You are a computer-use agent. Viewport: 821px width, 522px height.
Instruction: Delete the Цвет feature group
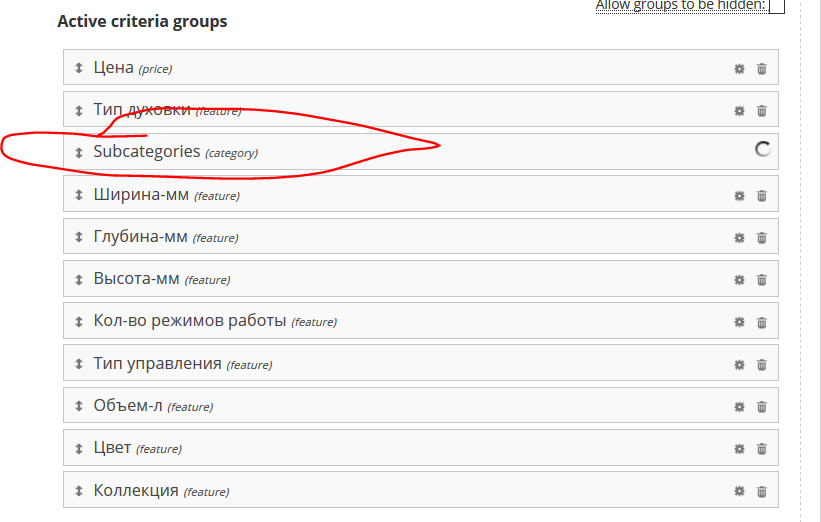(x=762, y=449)
